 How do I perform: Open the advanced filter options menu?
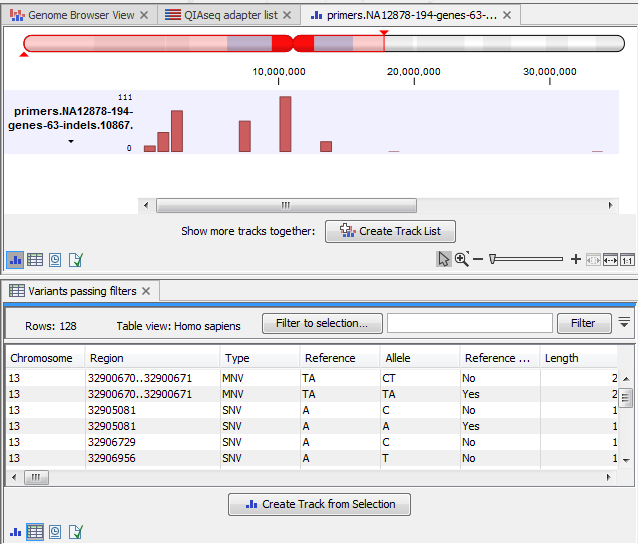[x=624, y=322]
